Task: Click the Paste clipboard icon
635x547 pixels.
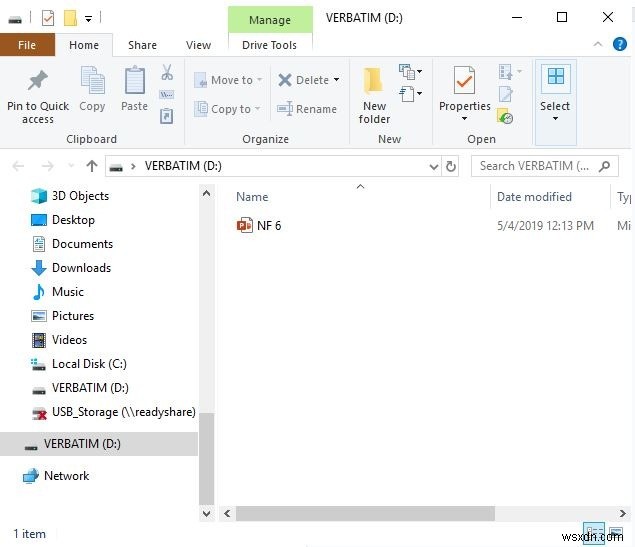Action: [134, 80]
